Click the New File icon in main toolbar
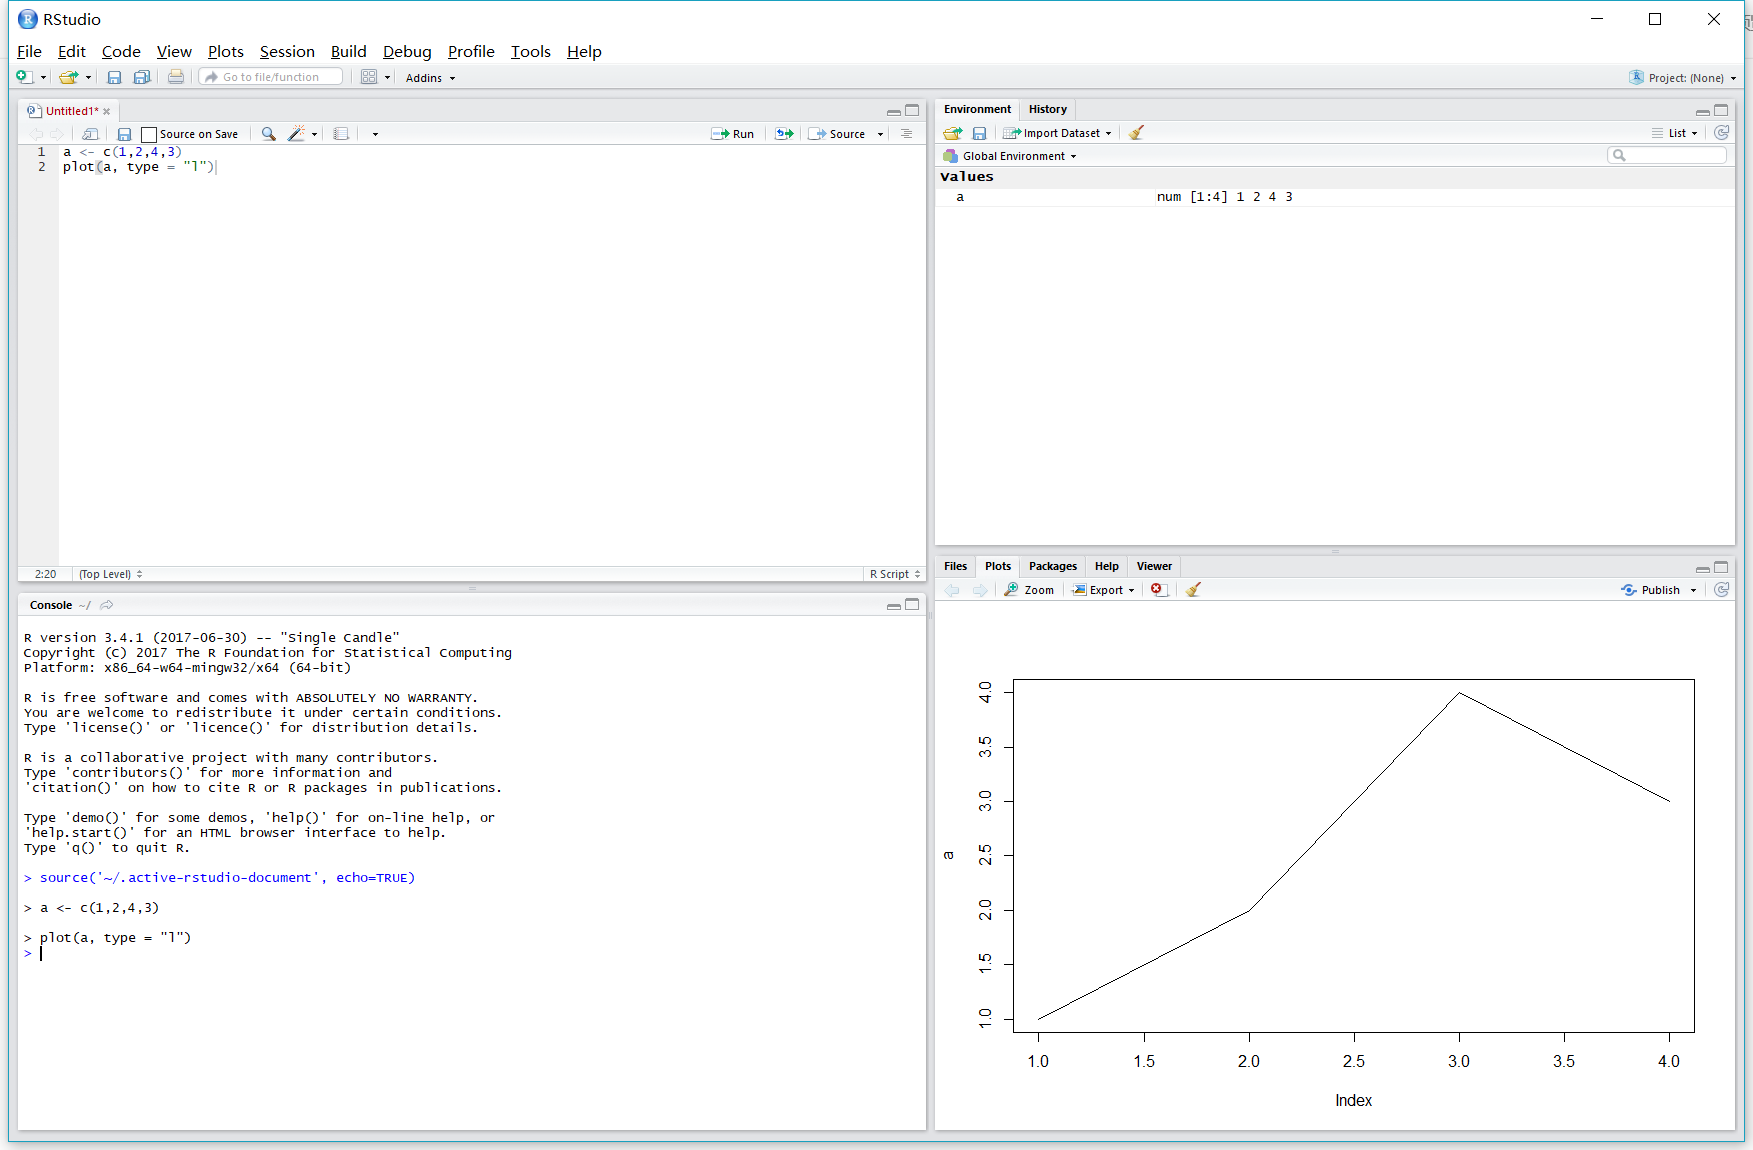The image size is (1753, 1150). [x=24, y=77]
